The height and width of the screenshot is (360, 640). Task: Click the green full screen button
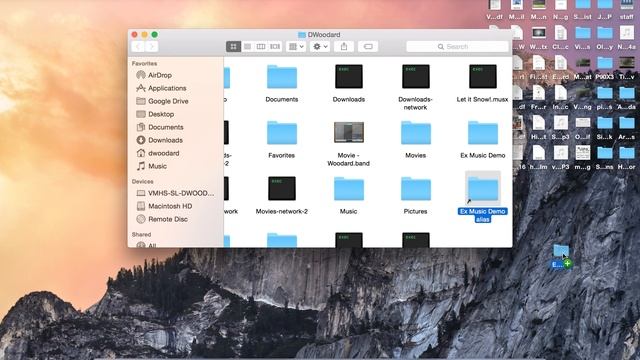154,35
